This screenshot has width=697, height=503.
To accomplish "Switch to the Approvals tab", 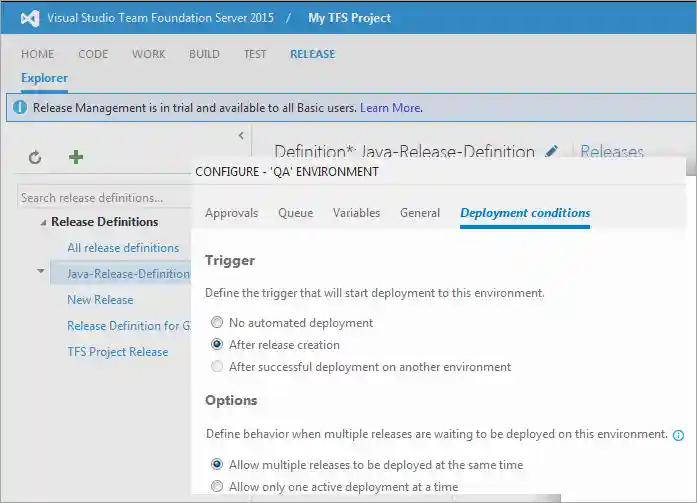I will (232, 213).
